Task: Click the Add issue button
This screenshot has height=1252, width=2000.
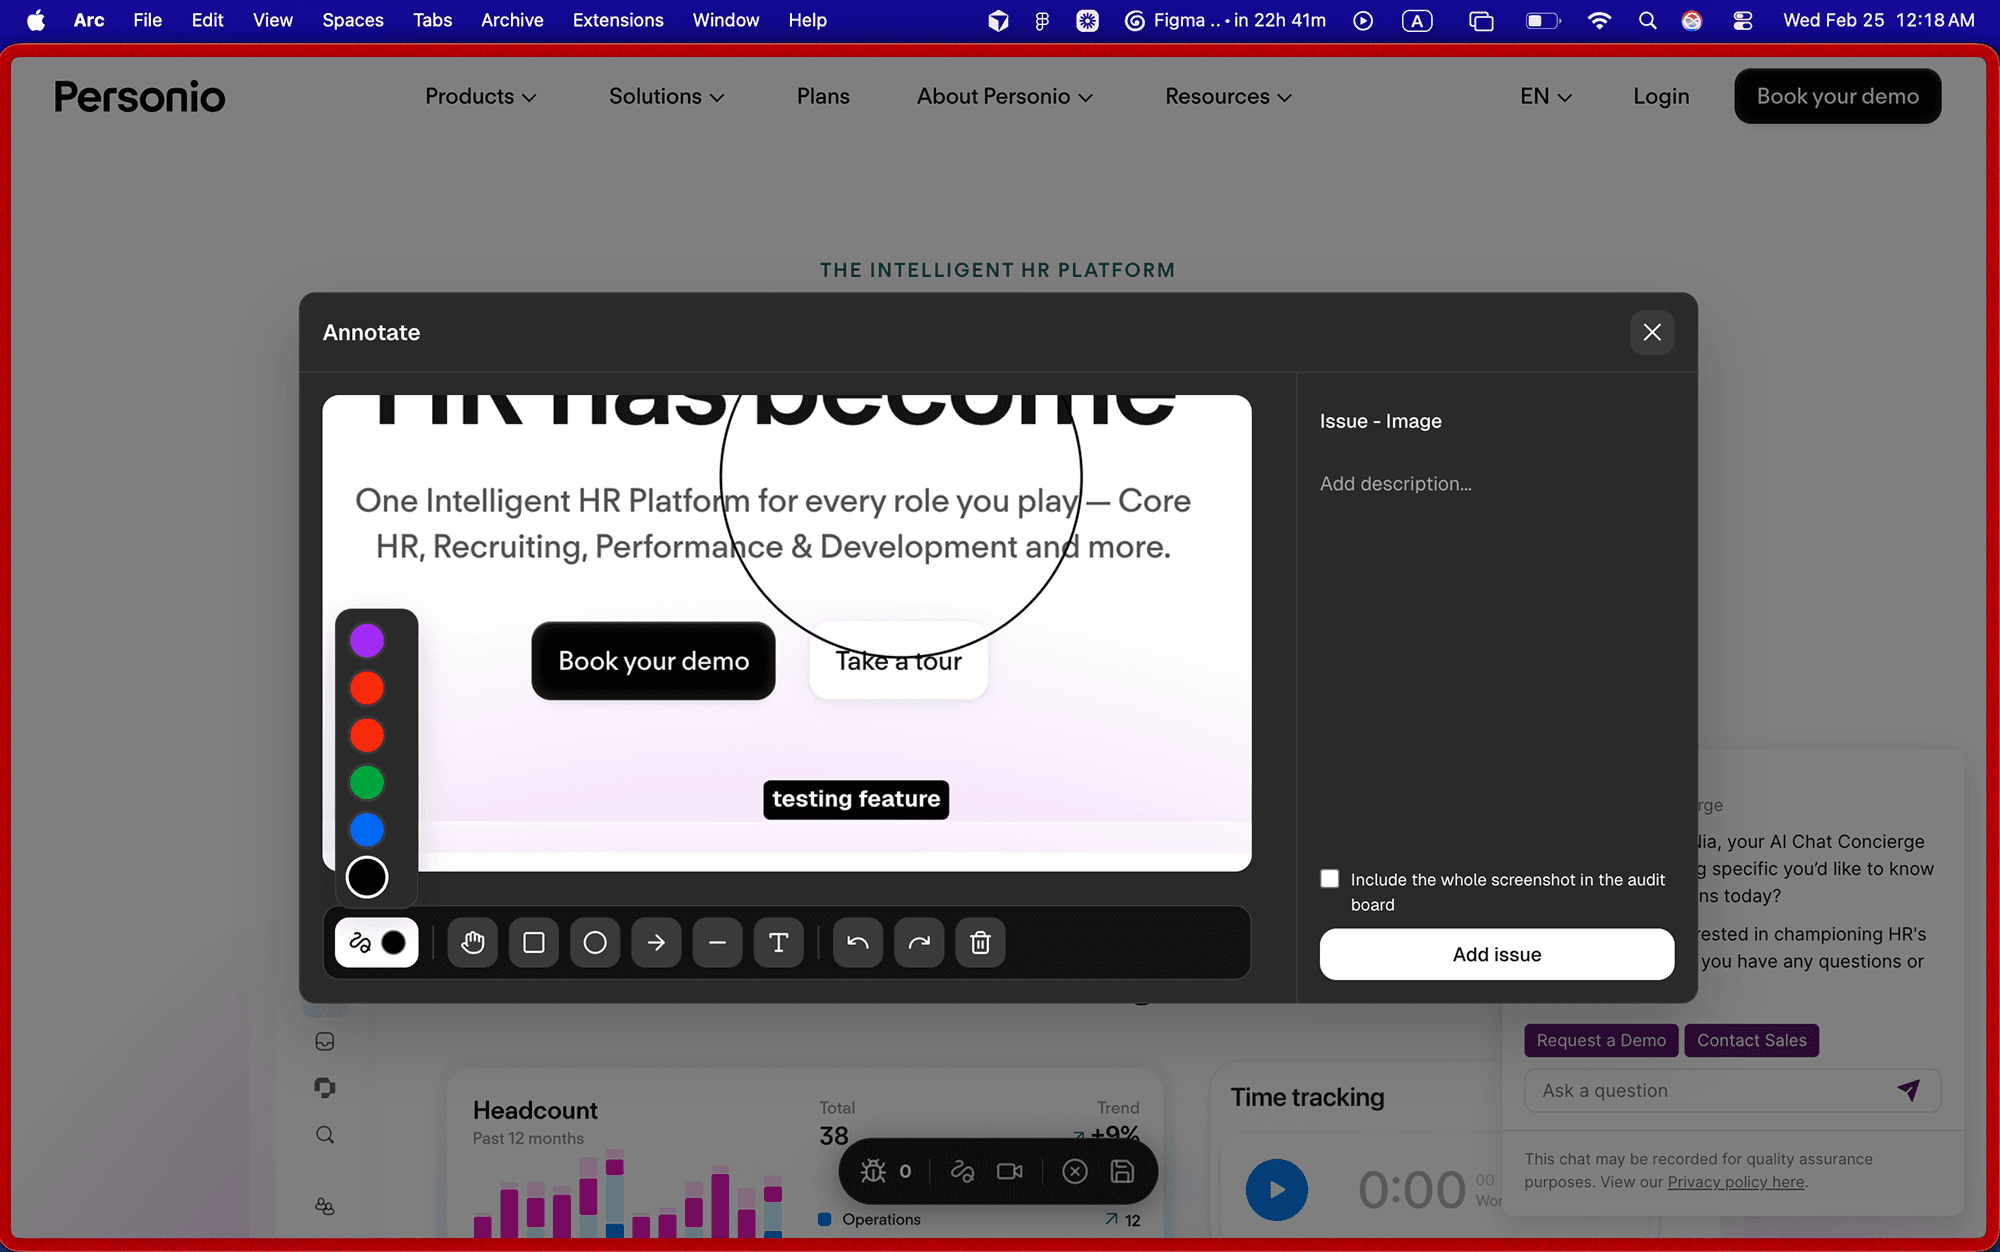Action: 1496,954
